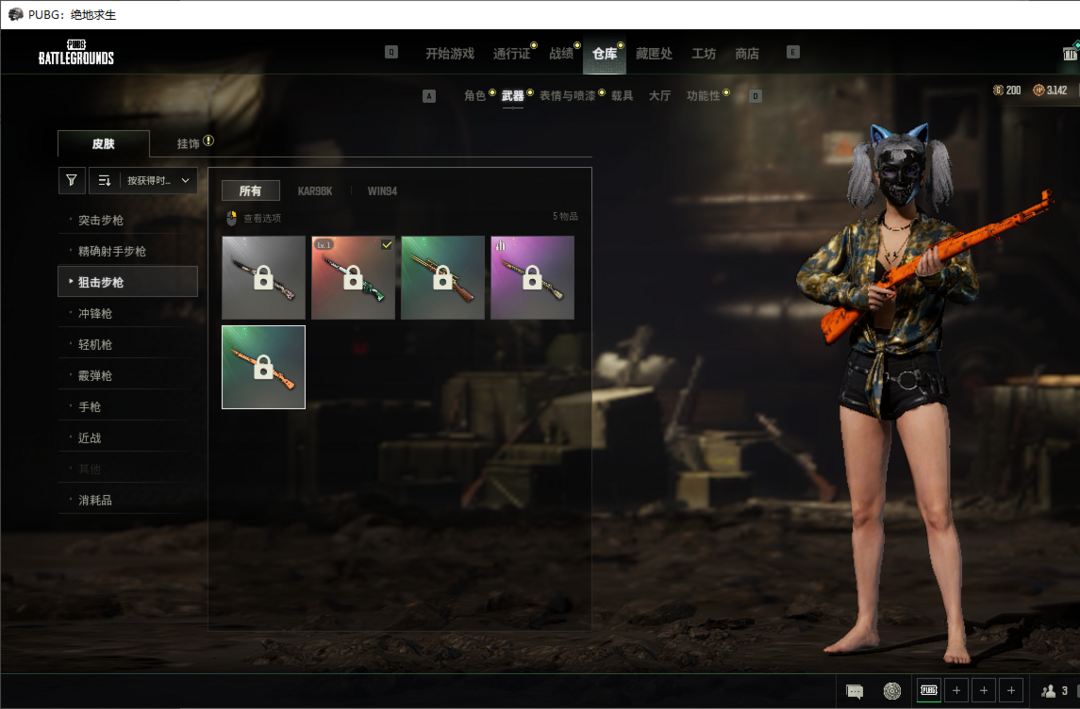Click the round medal icon near chat
This screenshot has width=1080, height=709.
892,690
